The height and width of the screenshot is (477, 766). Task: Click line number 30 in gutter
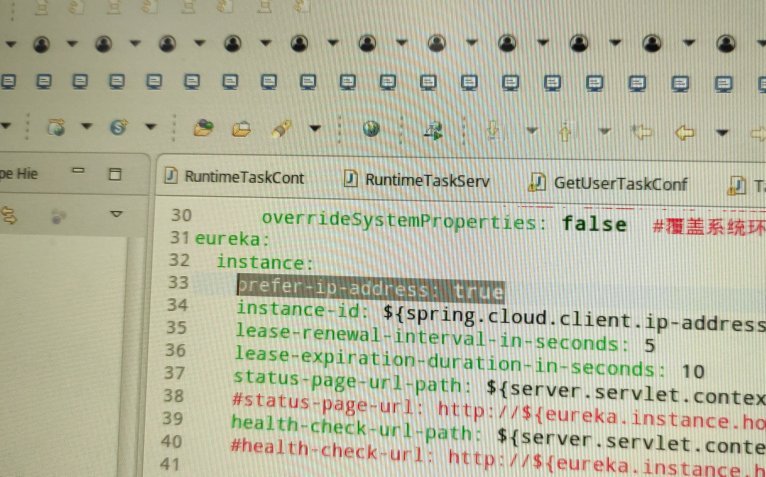click(181, 215)
